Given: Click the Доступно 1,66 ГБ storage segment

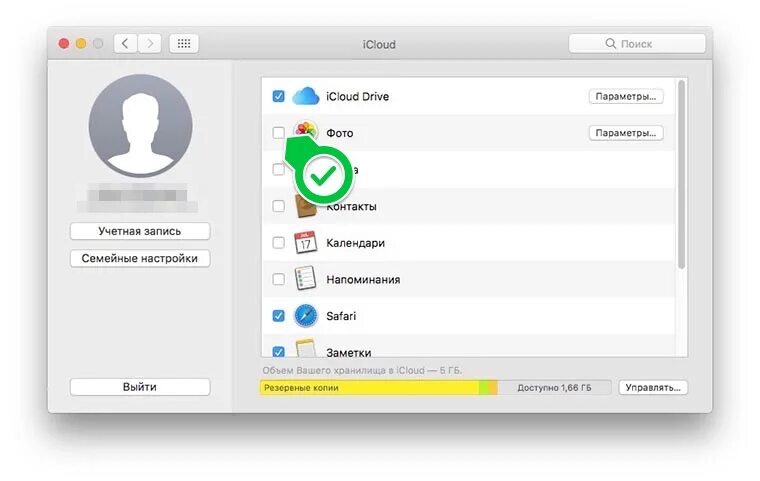Looking at the screenshot, I should 554,387.
